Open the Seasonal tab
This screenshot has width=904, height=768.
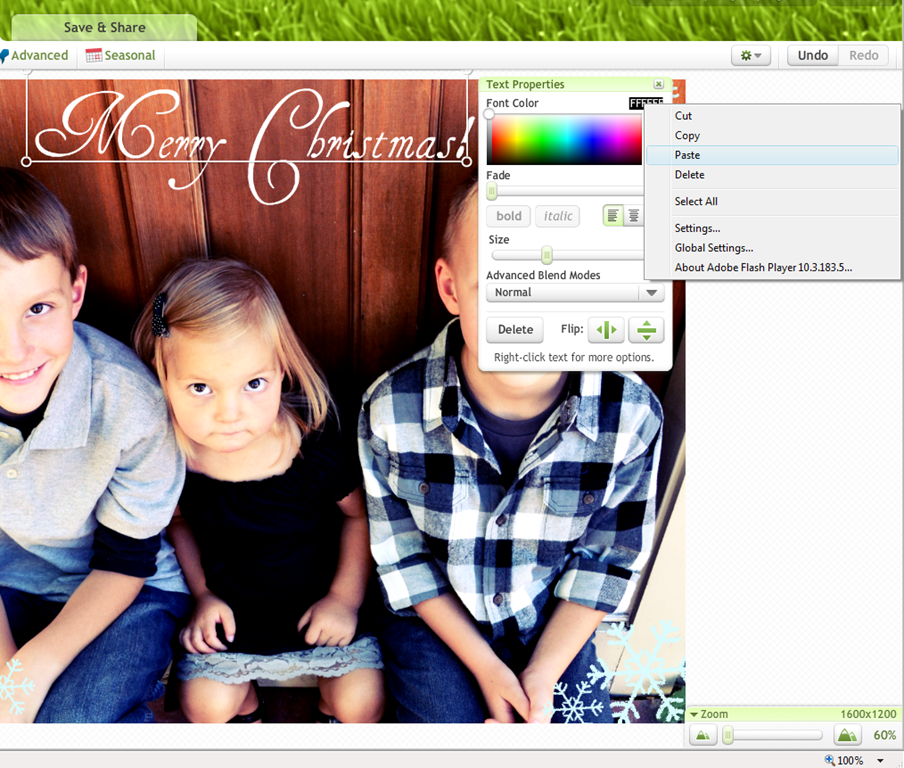(120, 55)
